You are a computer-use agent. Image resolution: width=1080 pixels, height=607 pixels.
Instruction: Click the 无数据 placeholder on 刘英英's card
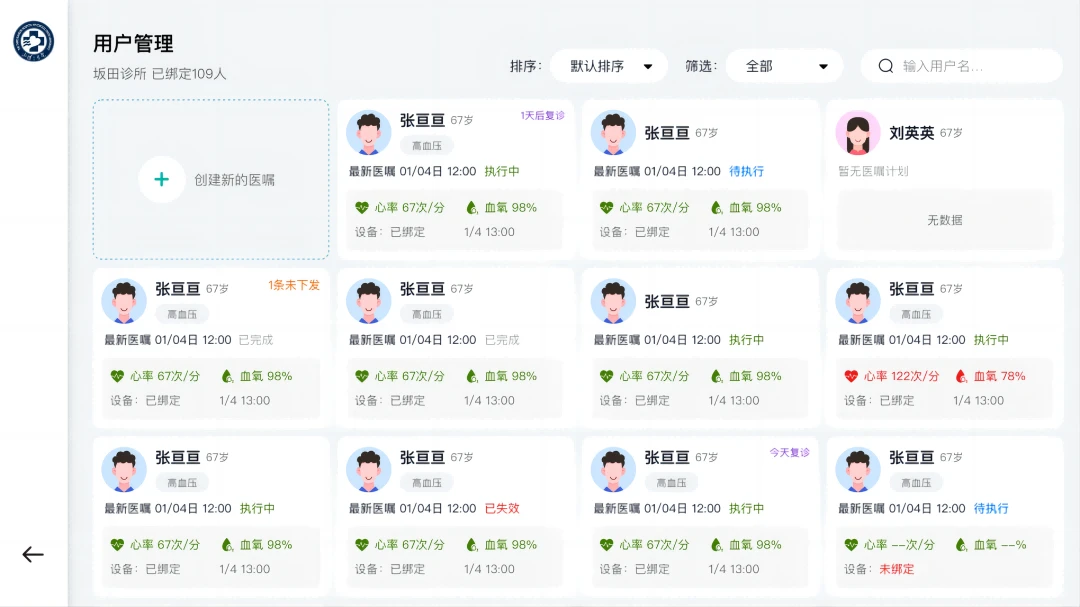(944, 220)
